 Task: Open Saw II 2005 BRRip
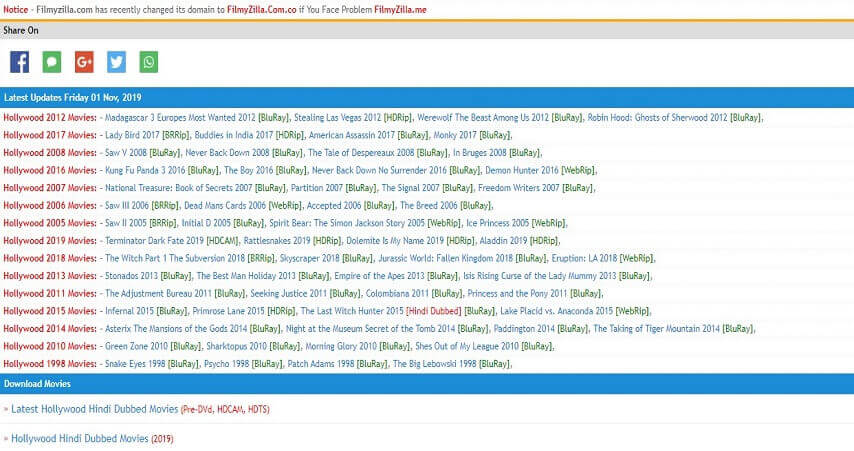(141, 223)
